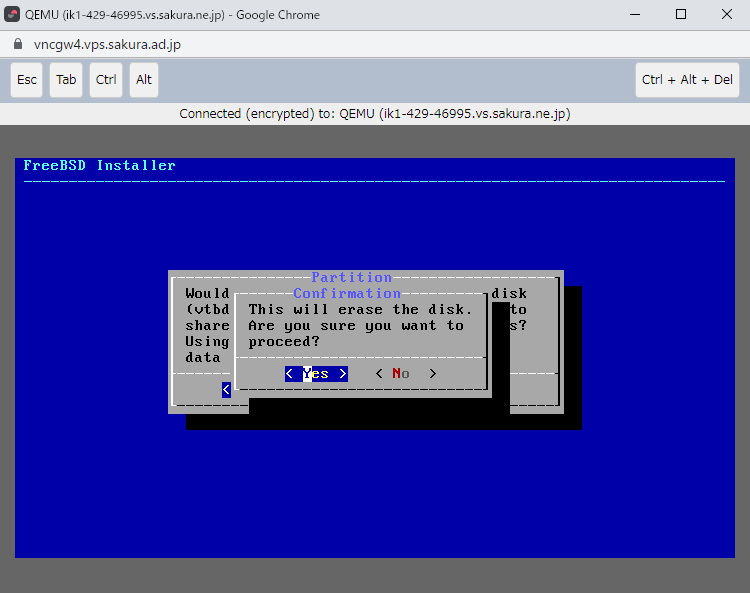
Task: Send the Tab key to console
Action: pos(66,80)
